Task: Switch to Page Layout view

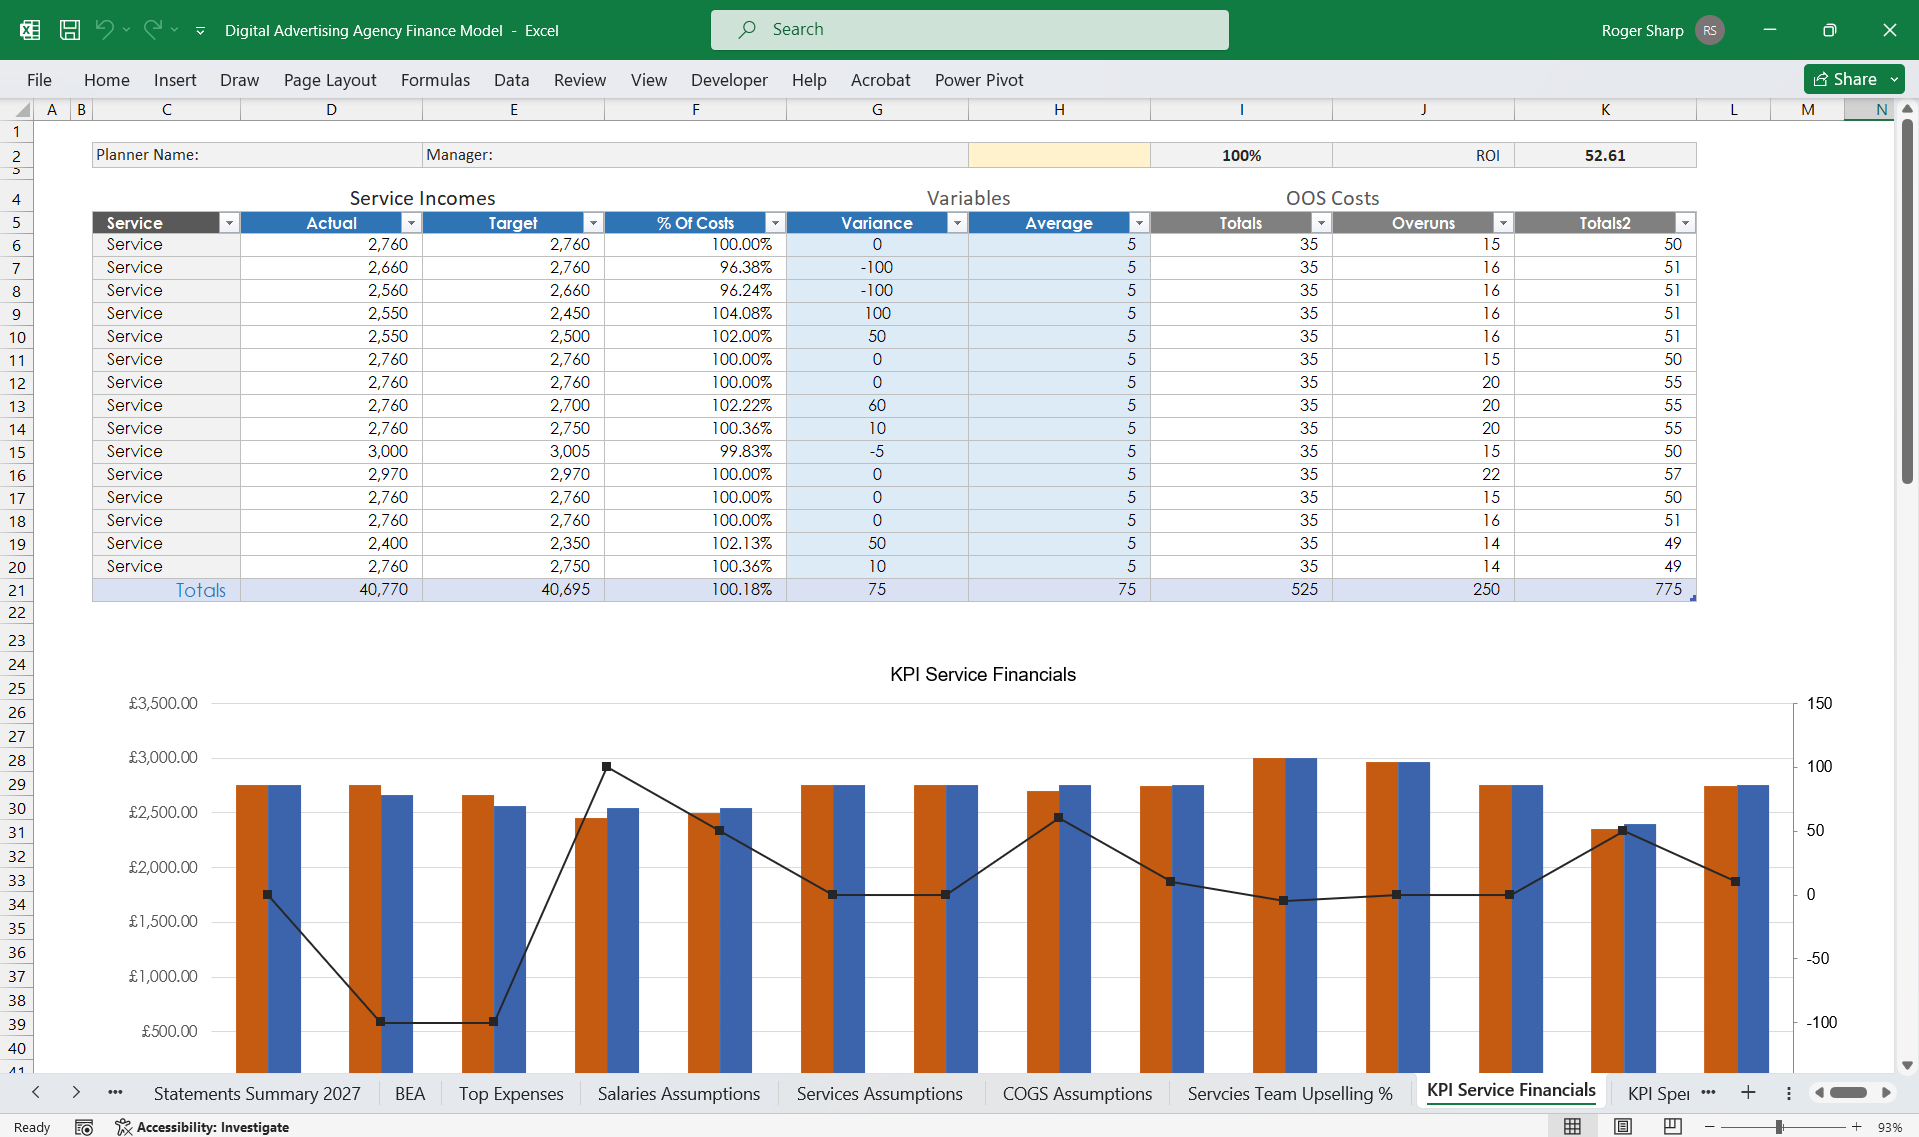Action: [1621, 1126]
